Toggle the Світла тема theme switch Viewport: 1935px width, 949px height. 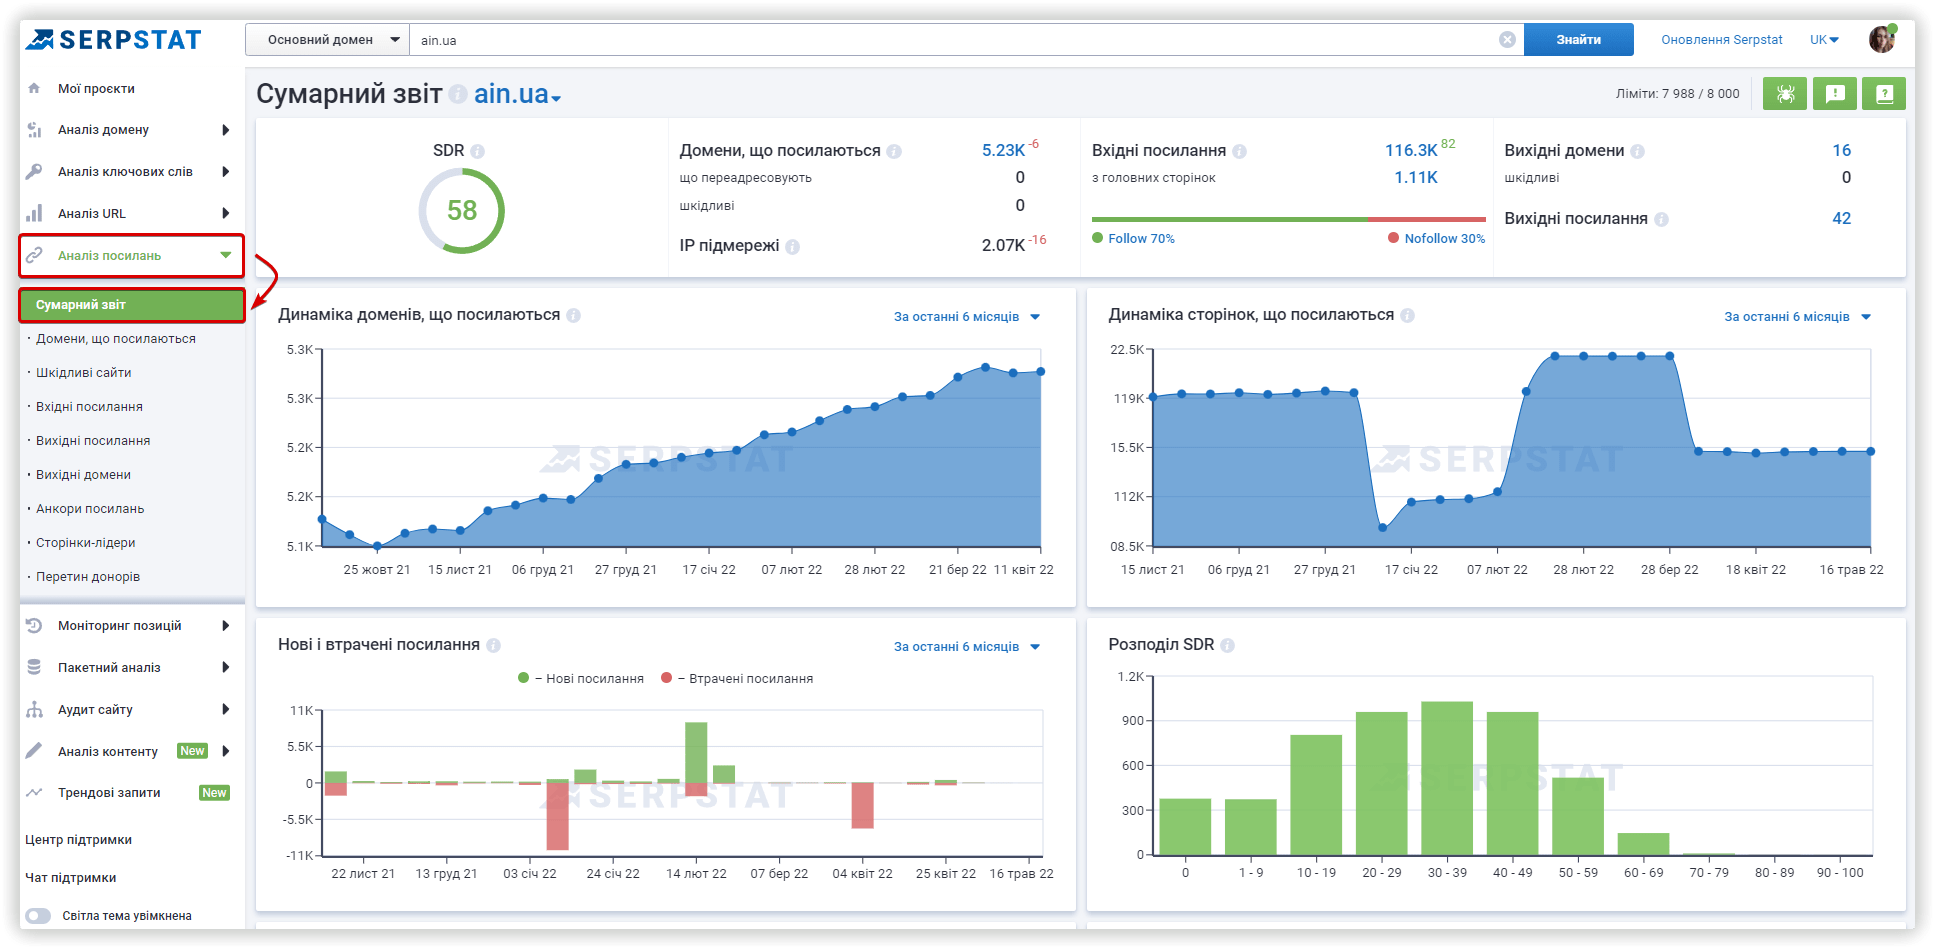38,916
